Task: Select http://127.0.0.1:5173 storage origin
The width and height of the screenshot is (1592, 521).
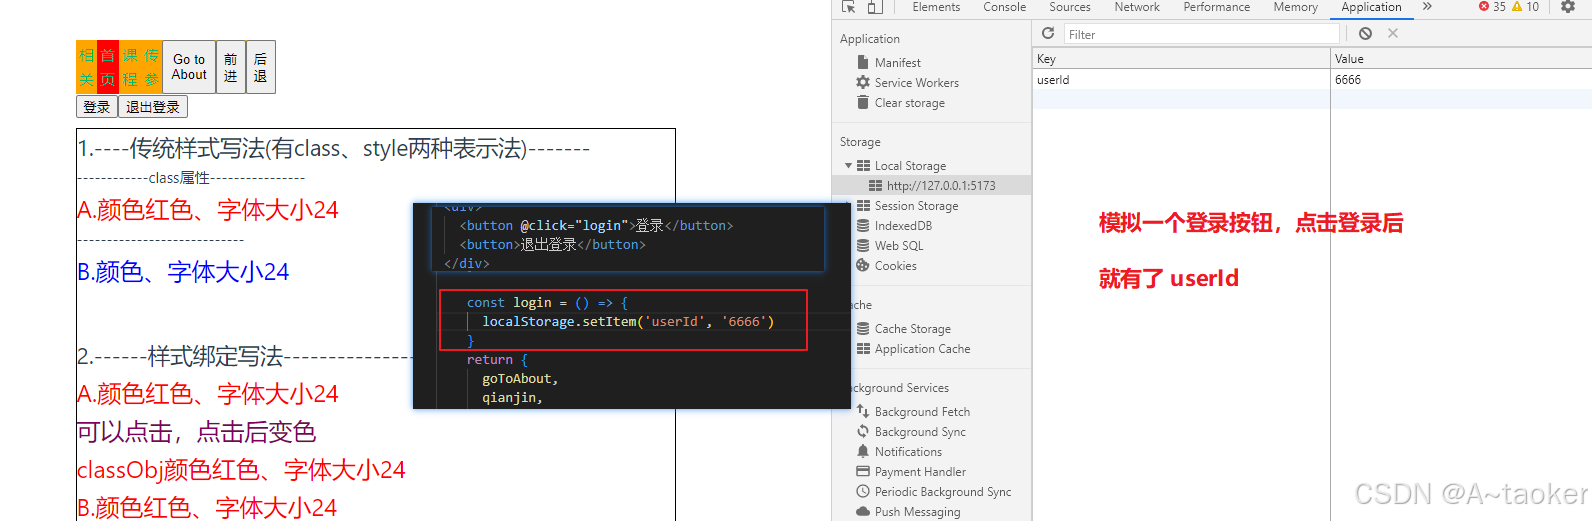Action: tap(932, 185)
